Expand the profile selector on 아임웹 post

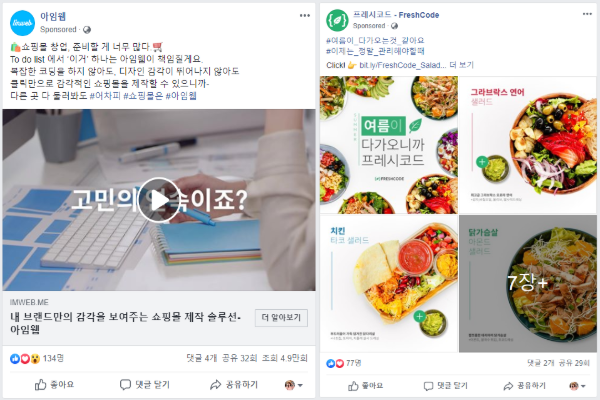294,385
